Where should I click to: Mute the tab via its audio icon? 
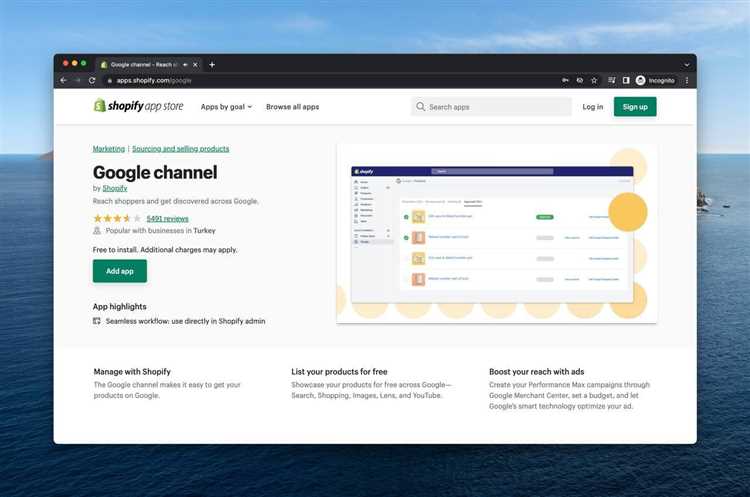point(185,65)
